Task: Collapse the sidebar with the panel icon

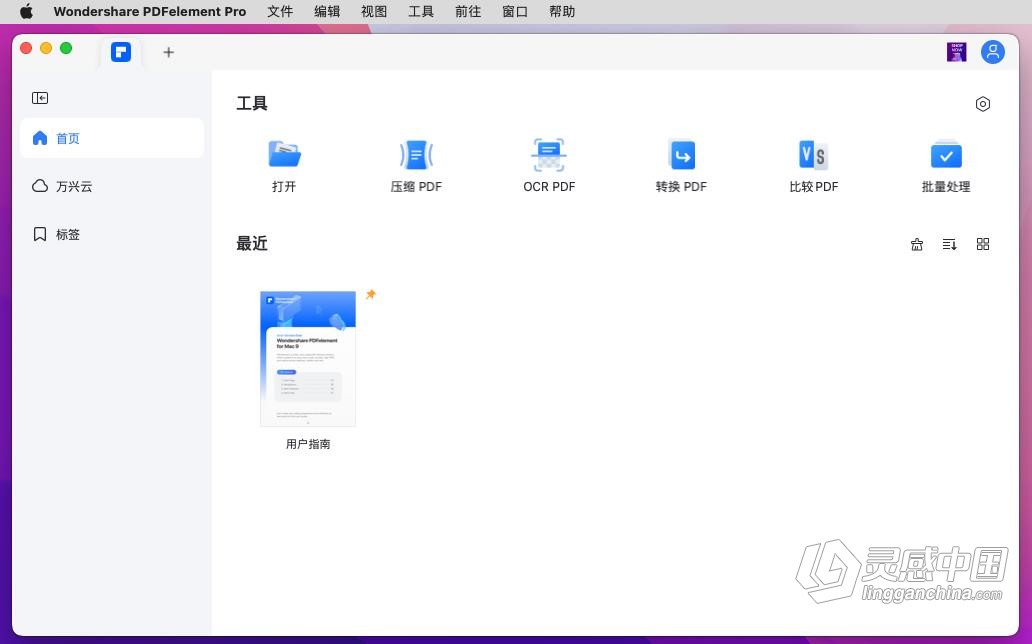Action: pos(40,98)
